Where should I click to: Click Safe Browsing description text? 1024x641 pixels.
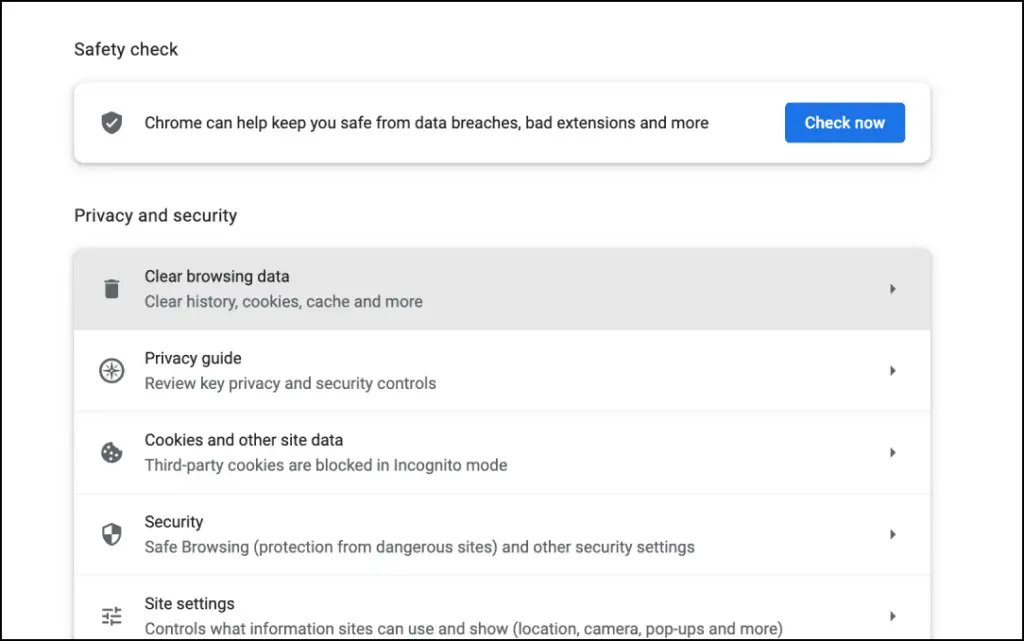419,547
